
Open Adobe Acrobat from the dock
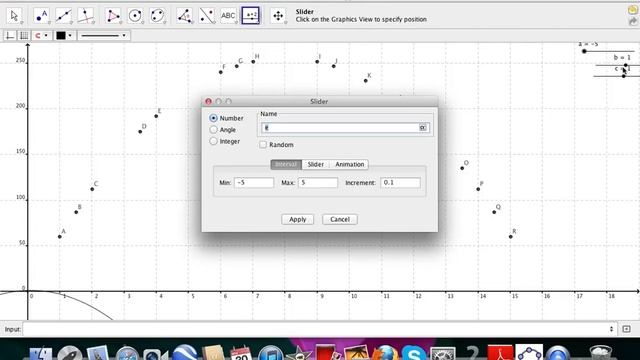point(500,353)
